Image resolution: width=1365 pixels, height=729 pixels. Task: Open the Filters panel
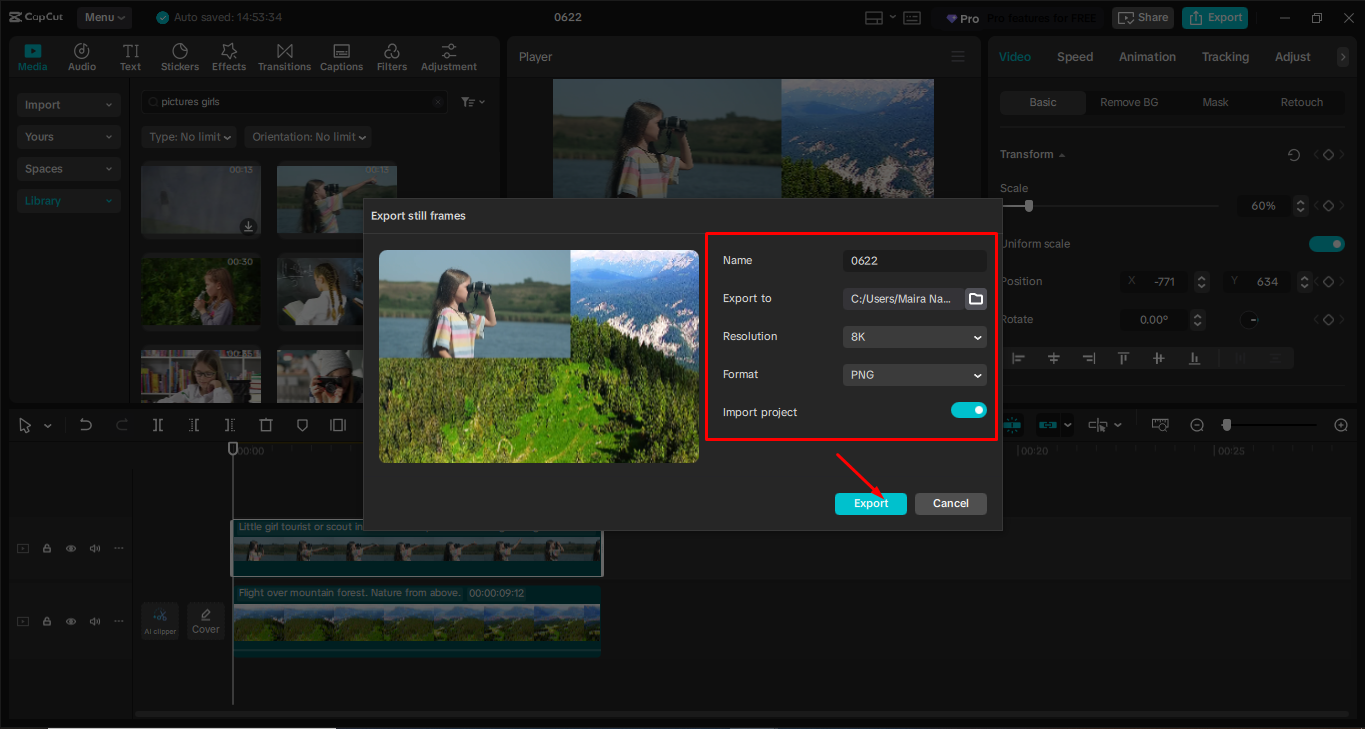pos(391,56)
